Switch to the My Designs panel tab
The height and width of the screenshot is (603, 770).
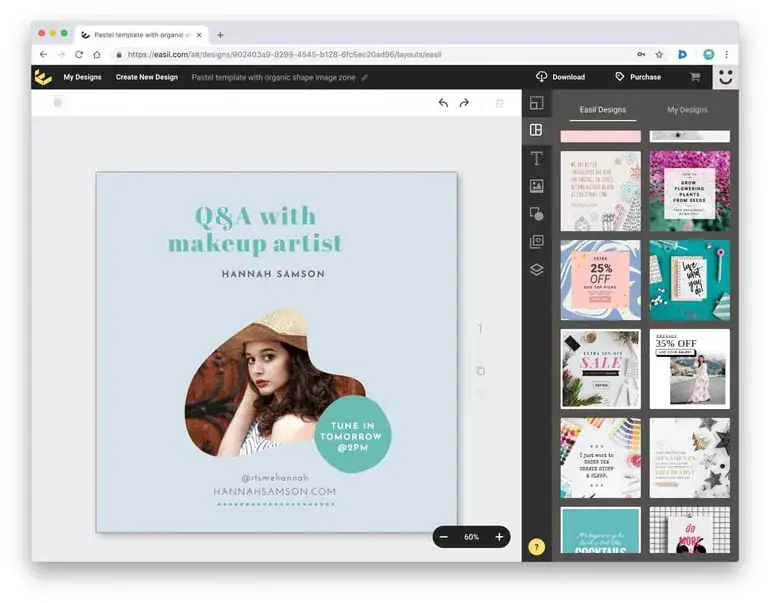pos(686,110)
